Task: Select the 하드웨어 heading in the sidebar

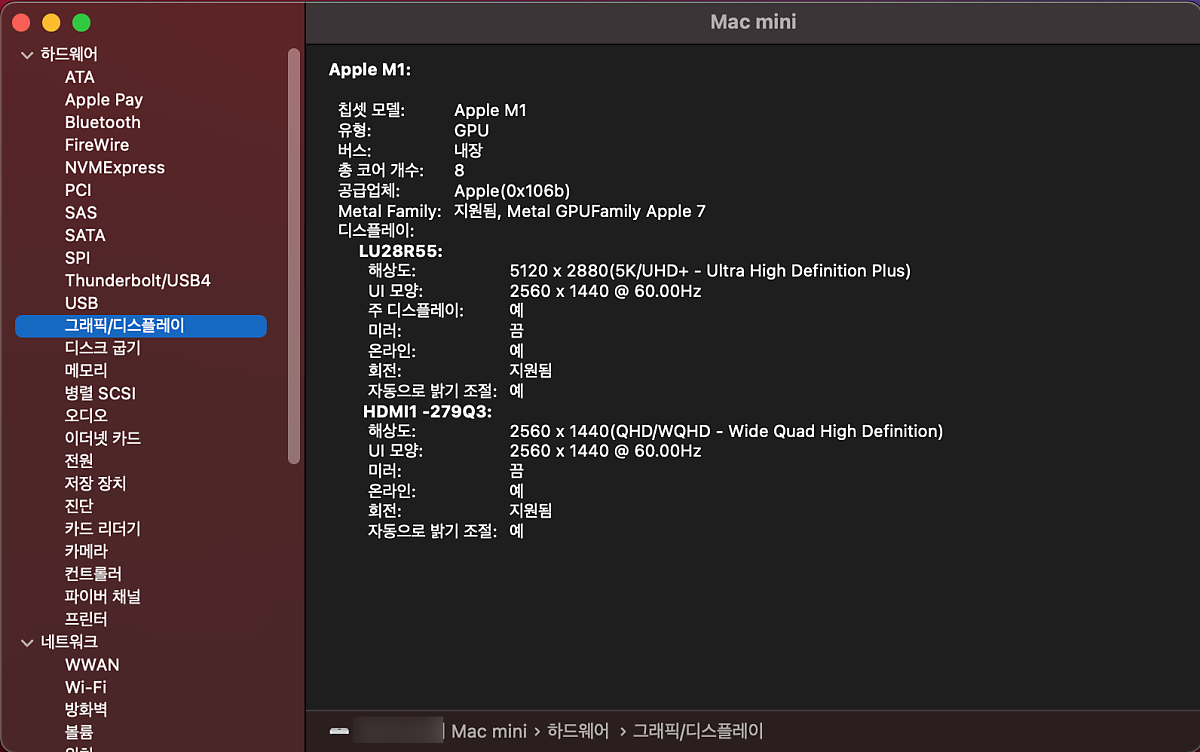Action: (69, 54)
